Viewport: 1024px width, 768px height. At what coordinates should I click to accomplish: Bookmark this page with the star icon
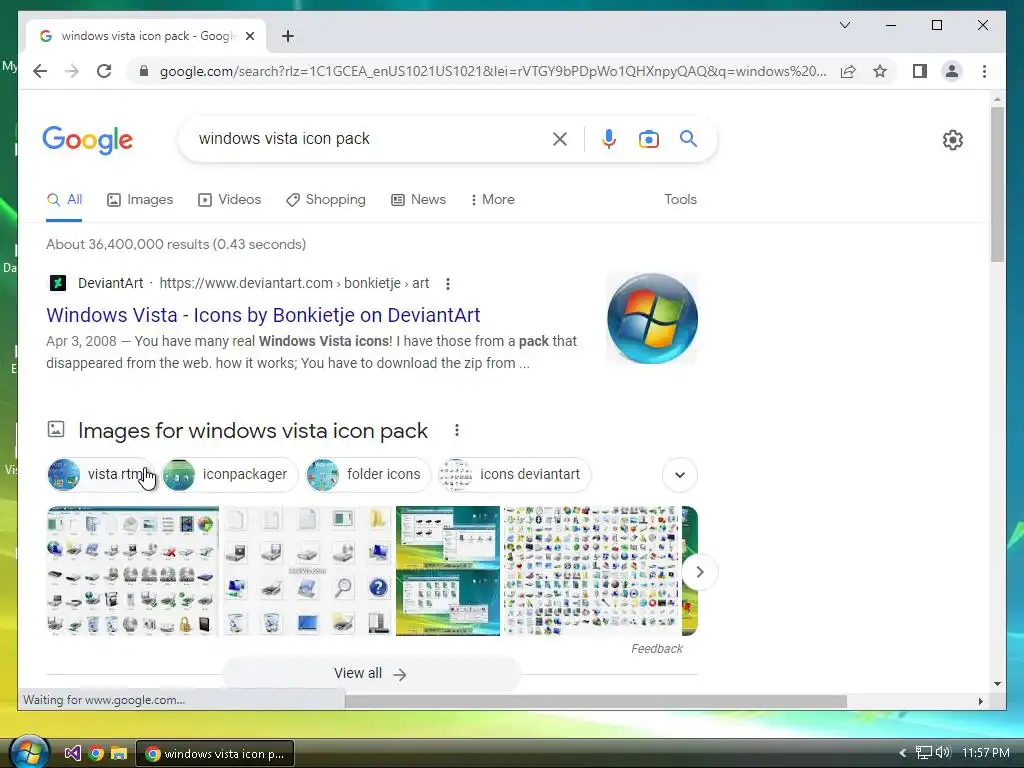tap(880, 71)
